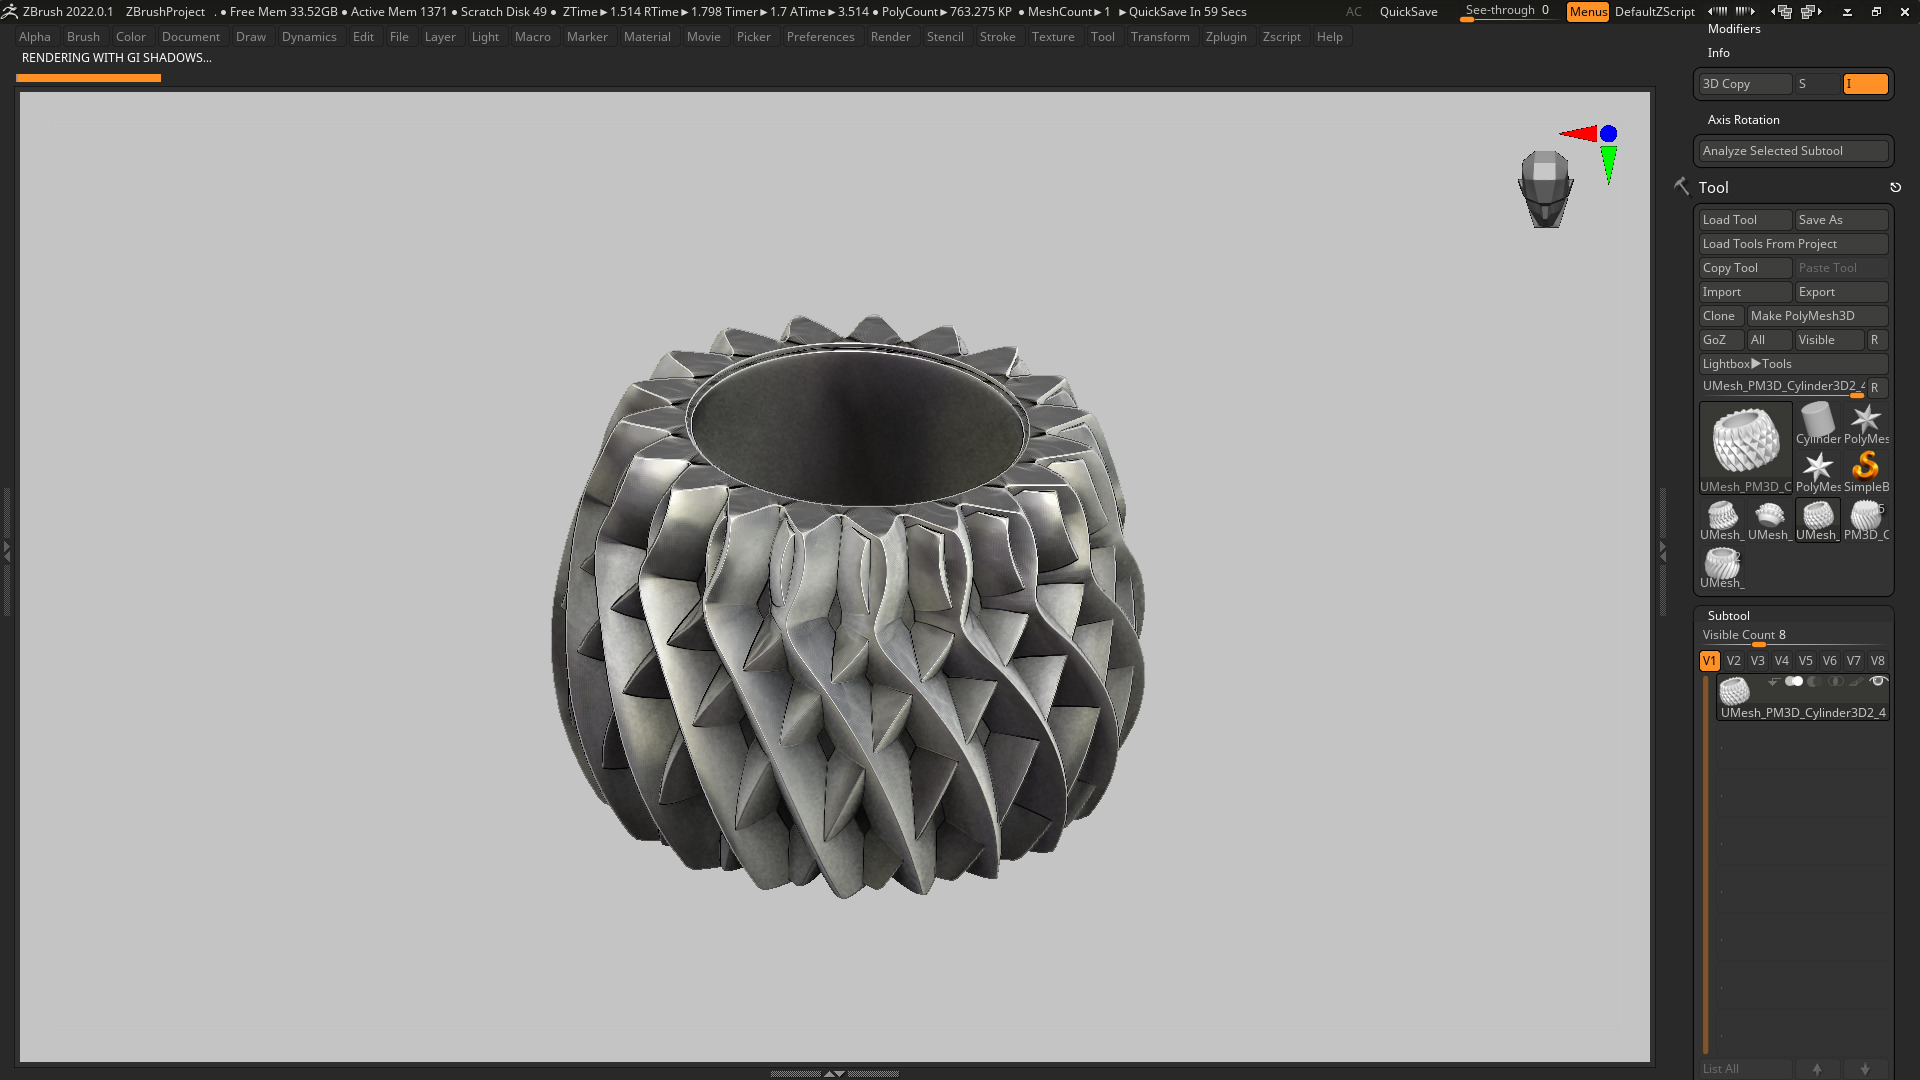Click the Clone button
Viewport: 1920px width, 1080px height.
pos(1722,316)
